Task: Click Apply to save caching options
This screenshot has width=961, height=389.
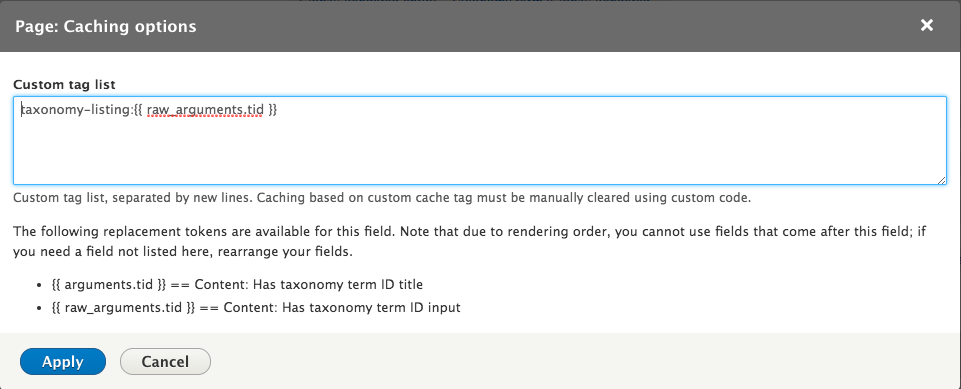Action: (x=63, y=361)
